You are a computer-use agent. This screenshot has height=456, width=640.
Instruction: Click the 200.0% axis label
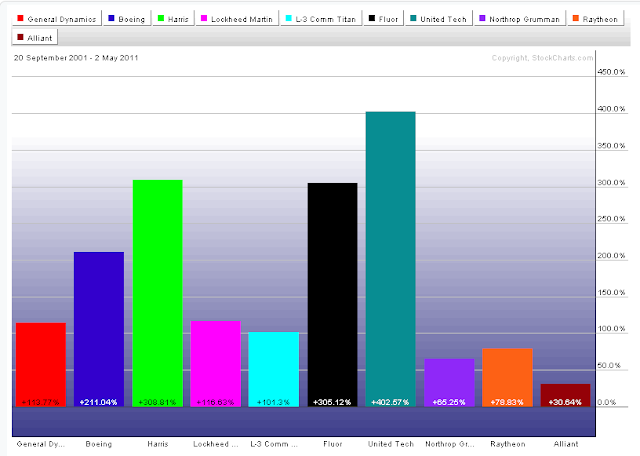(x=611, y=255)
